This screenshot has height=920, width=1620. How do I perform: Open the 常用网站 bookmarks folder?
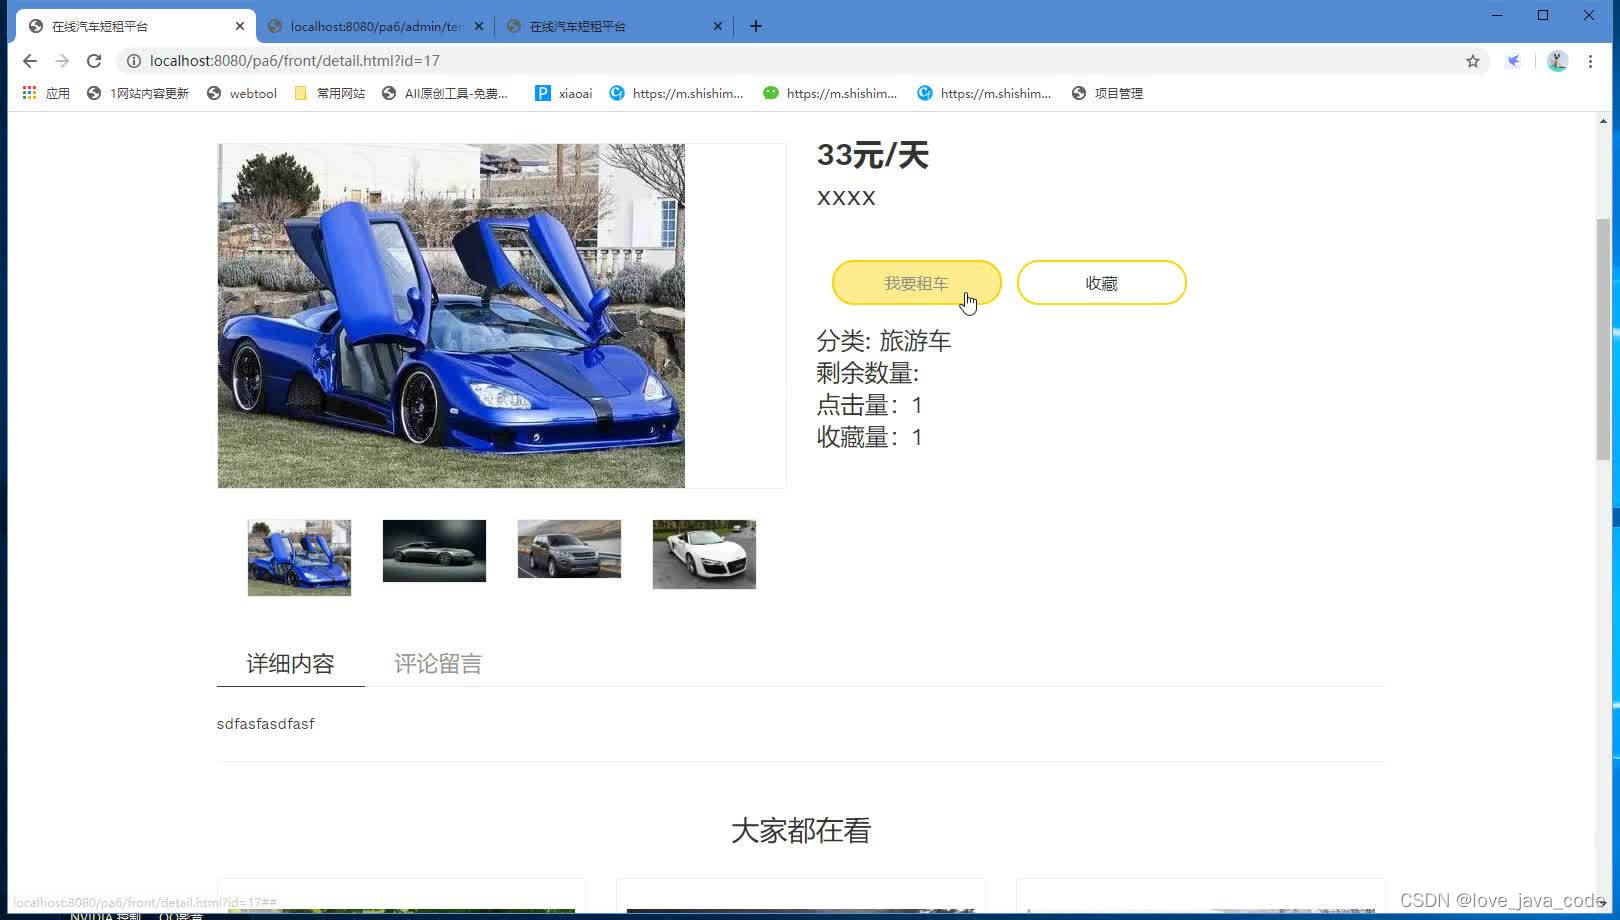coord(330,93)
